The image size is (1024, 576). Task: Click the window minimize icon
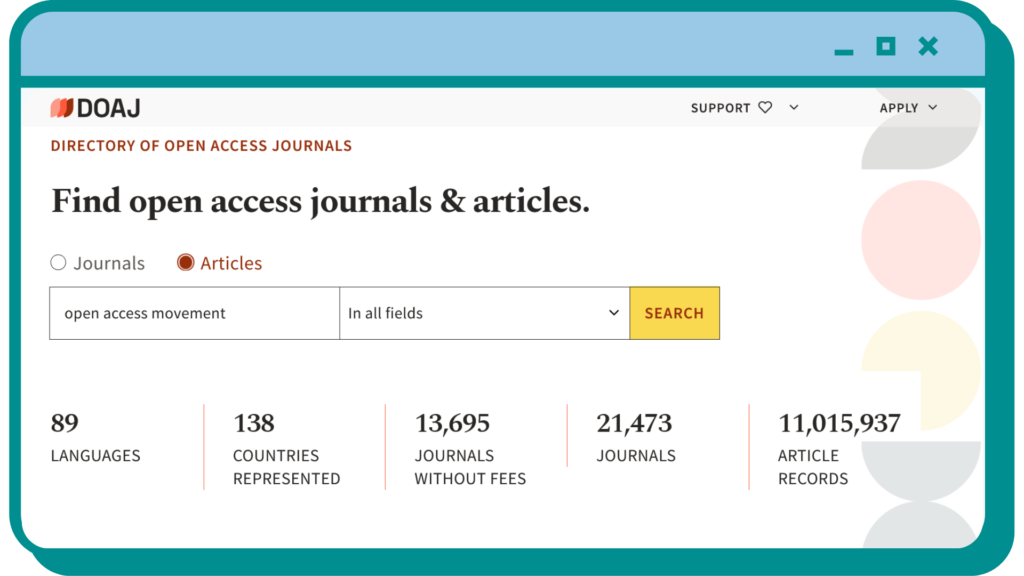click(x=844, y=51)
